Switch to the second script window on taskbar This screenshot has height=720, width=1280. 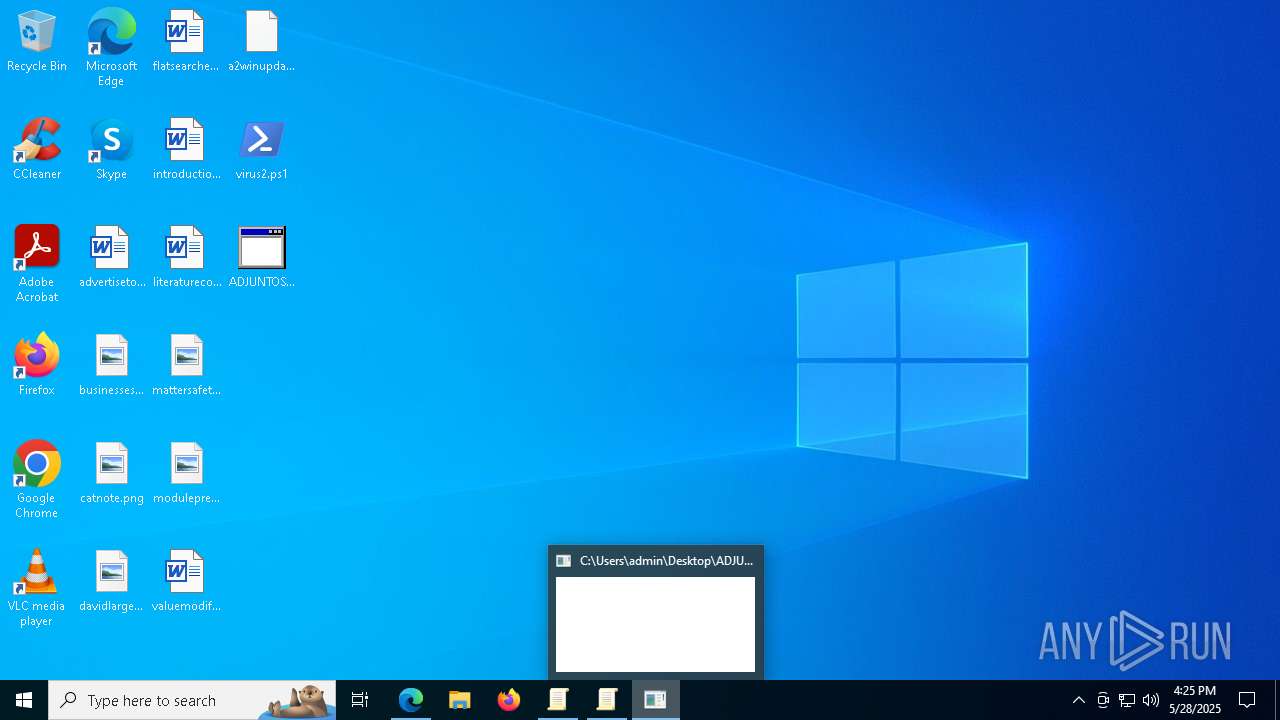point(607,700)
